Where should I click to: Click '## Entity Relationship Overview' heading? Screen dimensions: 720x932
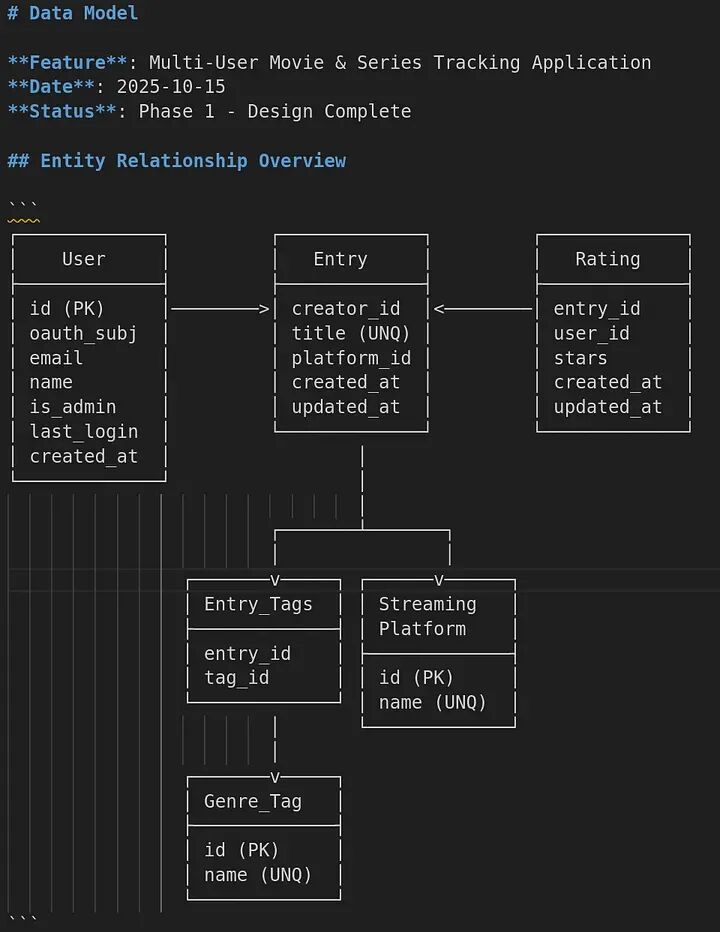177,160
